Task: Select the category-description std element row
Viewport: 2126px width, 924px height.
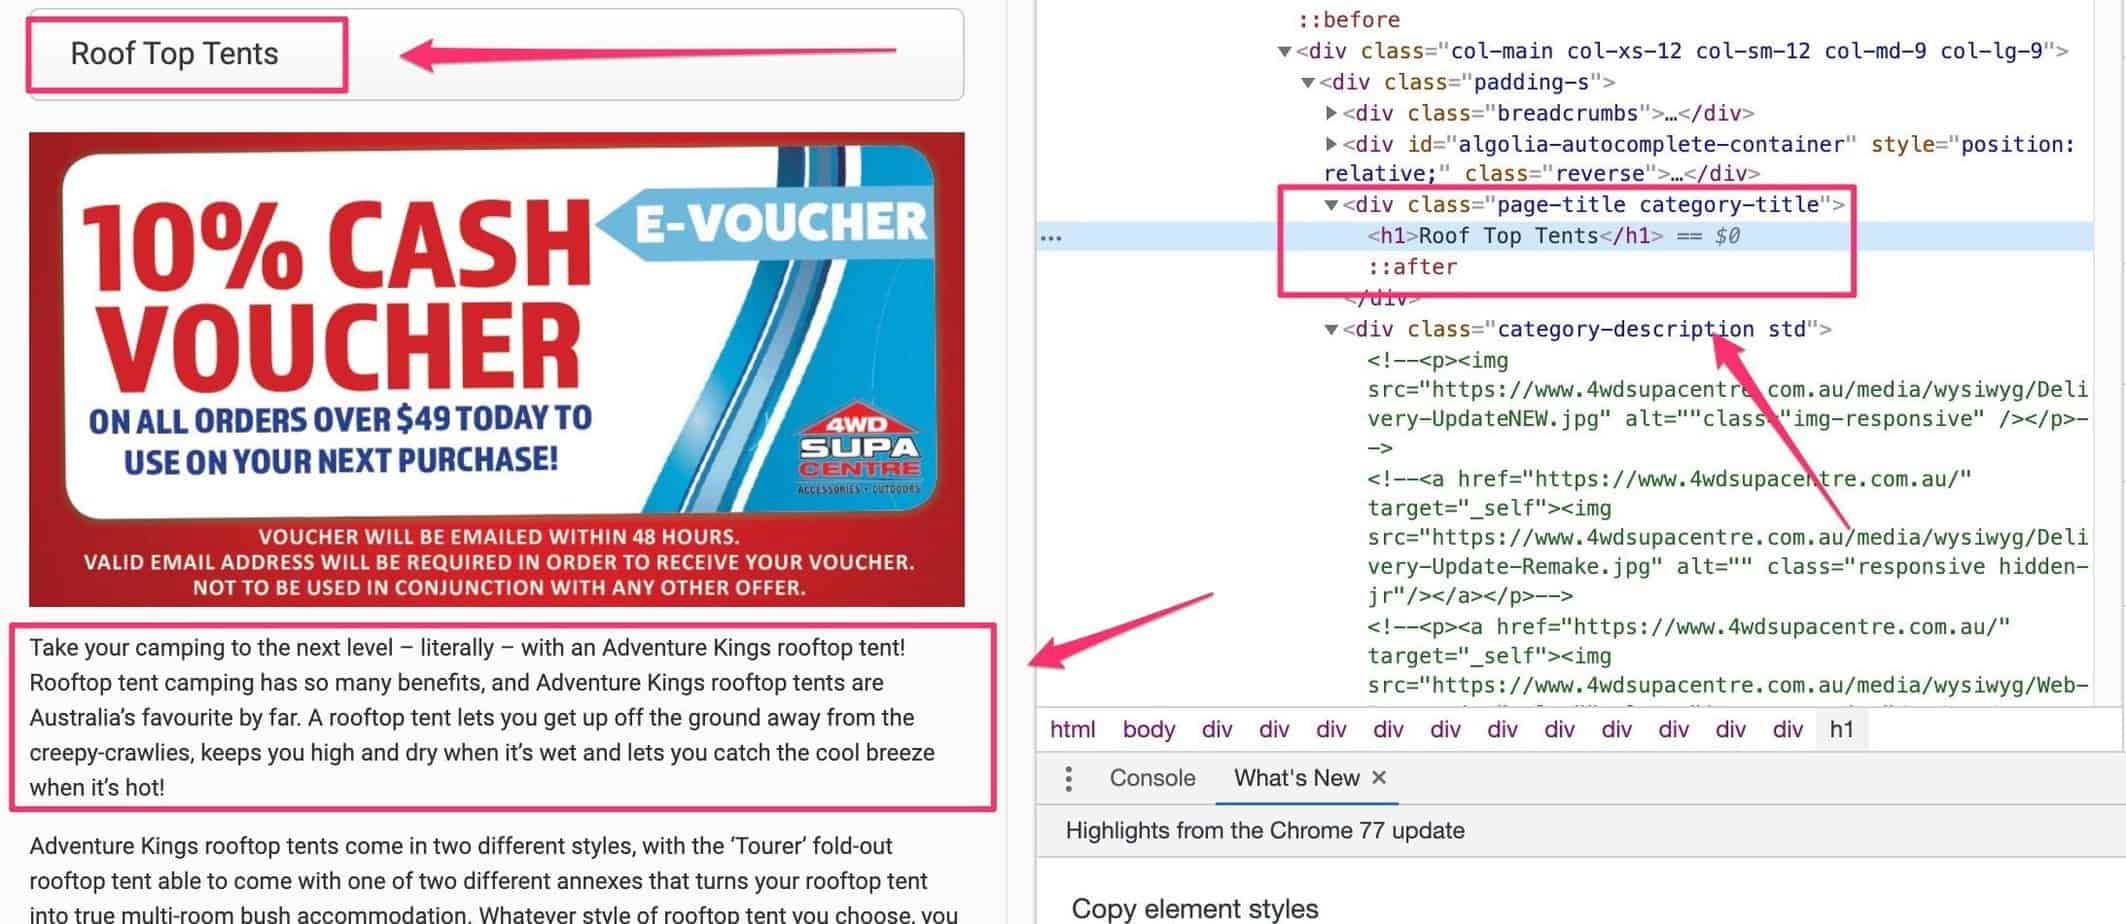Action: point(1587,329)
